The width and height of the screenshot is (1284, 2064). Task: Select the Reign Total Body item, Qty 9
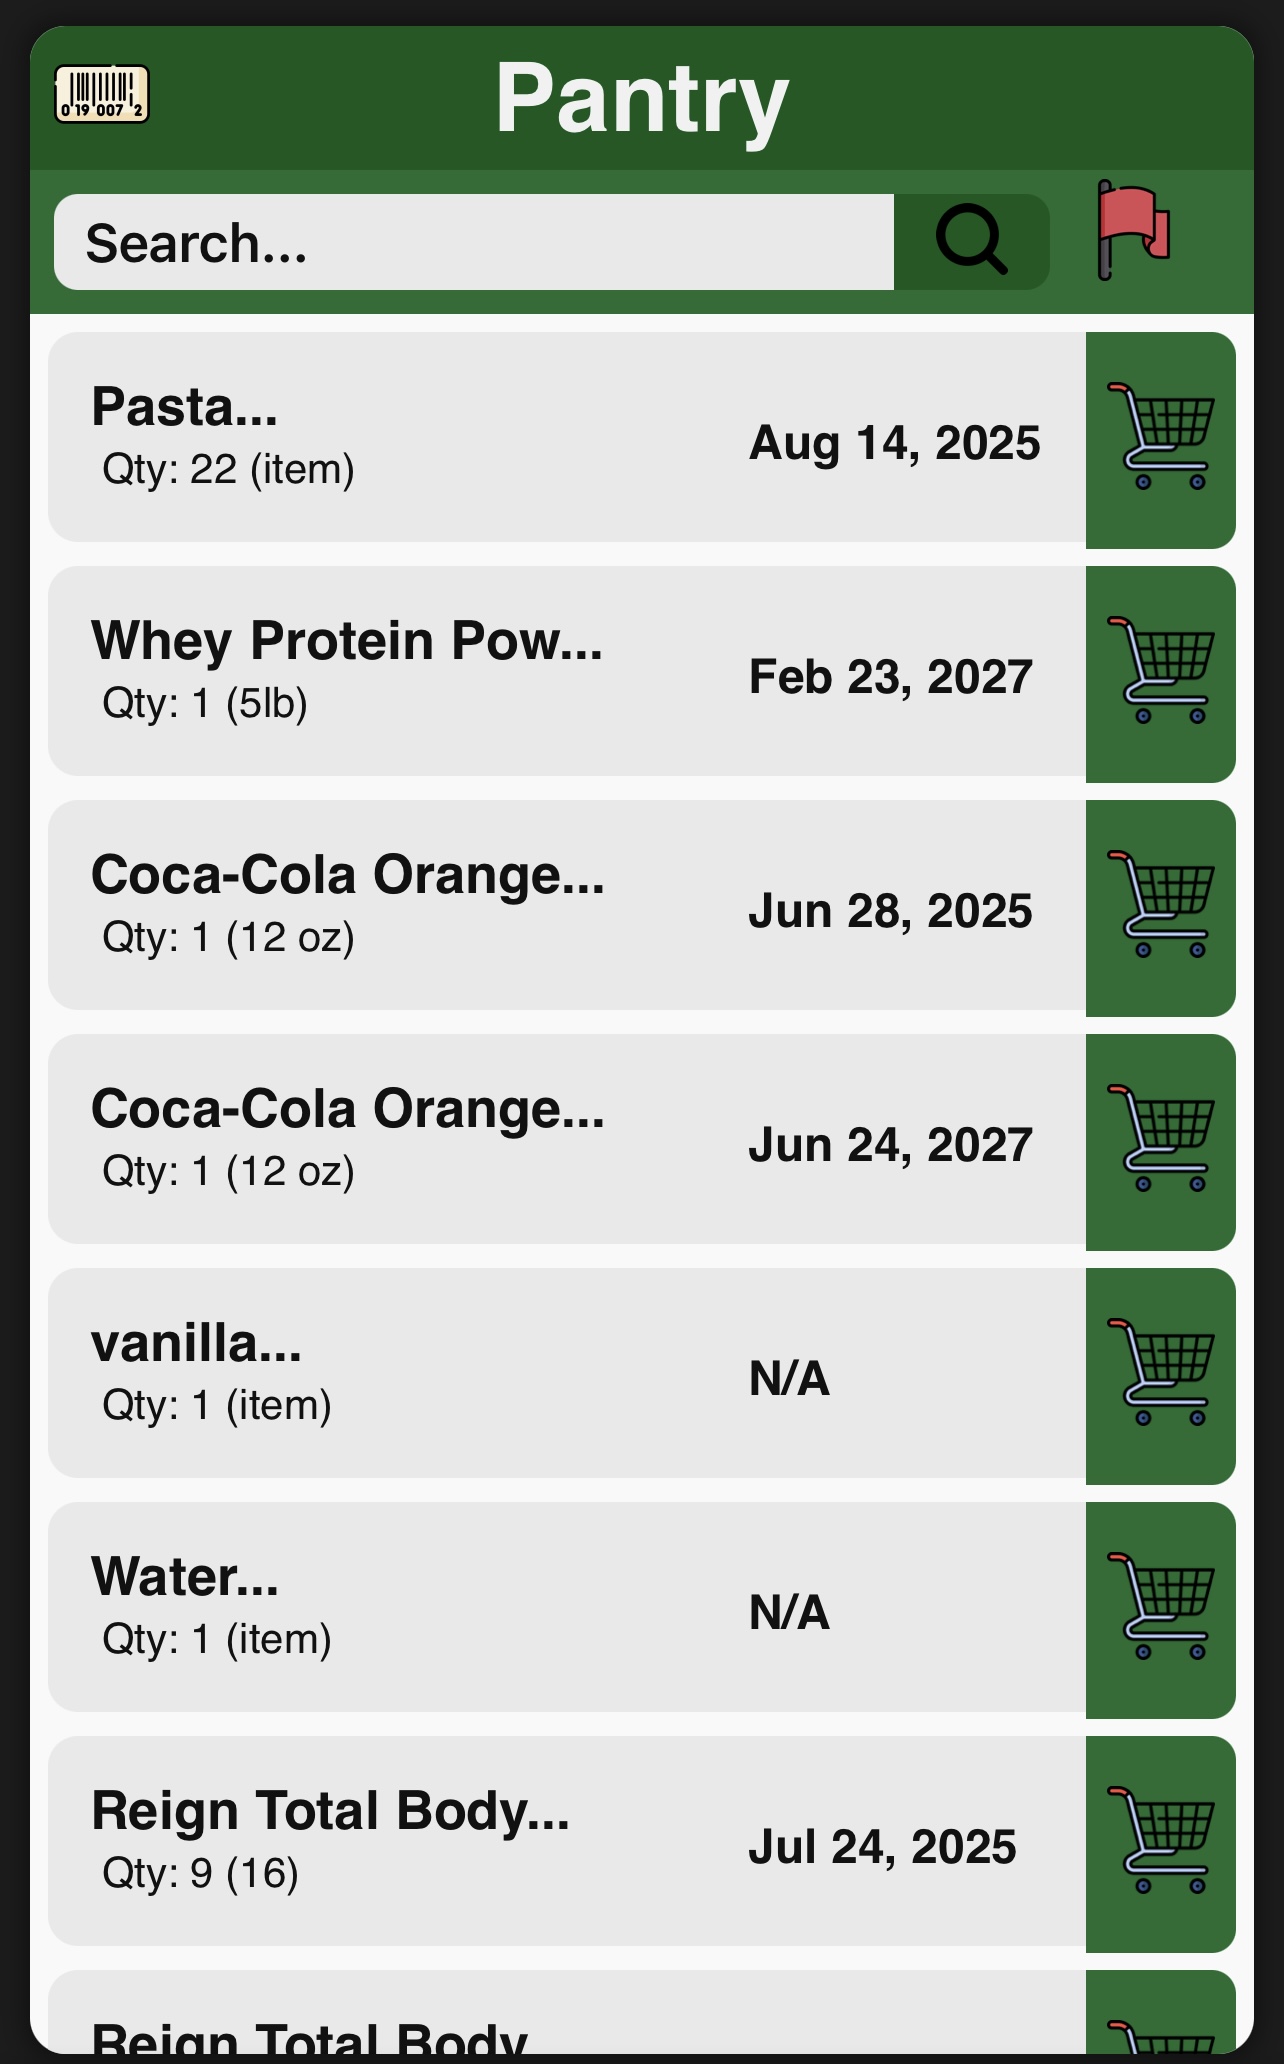pyautogui.click(x=400, y=1841)
